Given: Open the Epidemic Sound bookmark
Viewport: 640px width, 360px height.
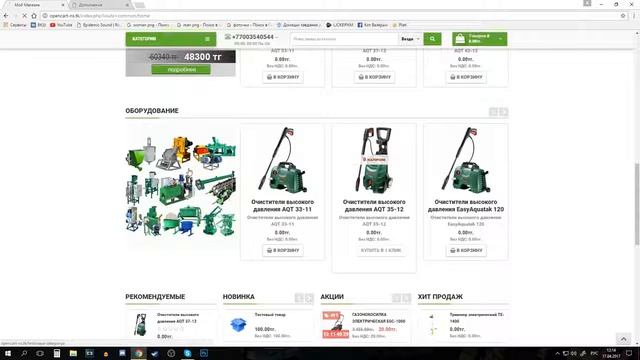Looking at the screenshot, I should pos(99,25).
